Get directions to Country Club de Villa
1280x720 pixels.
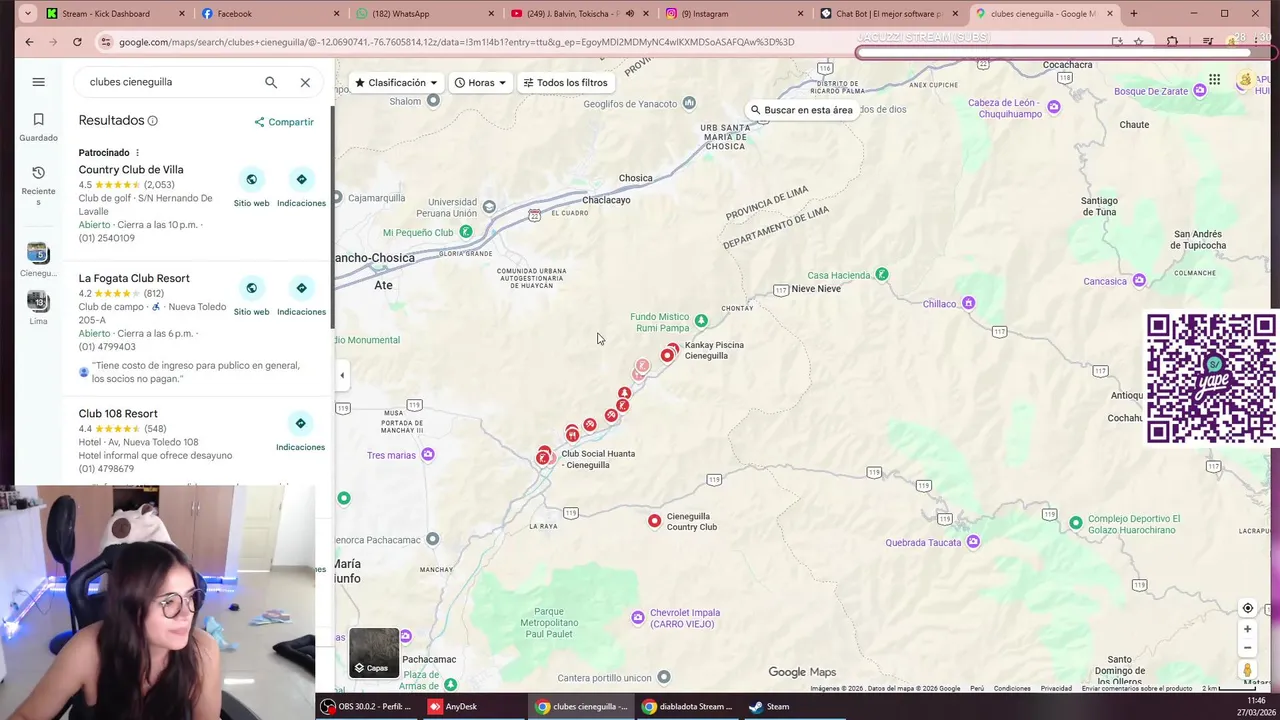coord(301,180)
